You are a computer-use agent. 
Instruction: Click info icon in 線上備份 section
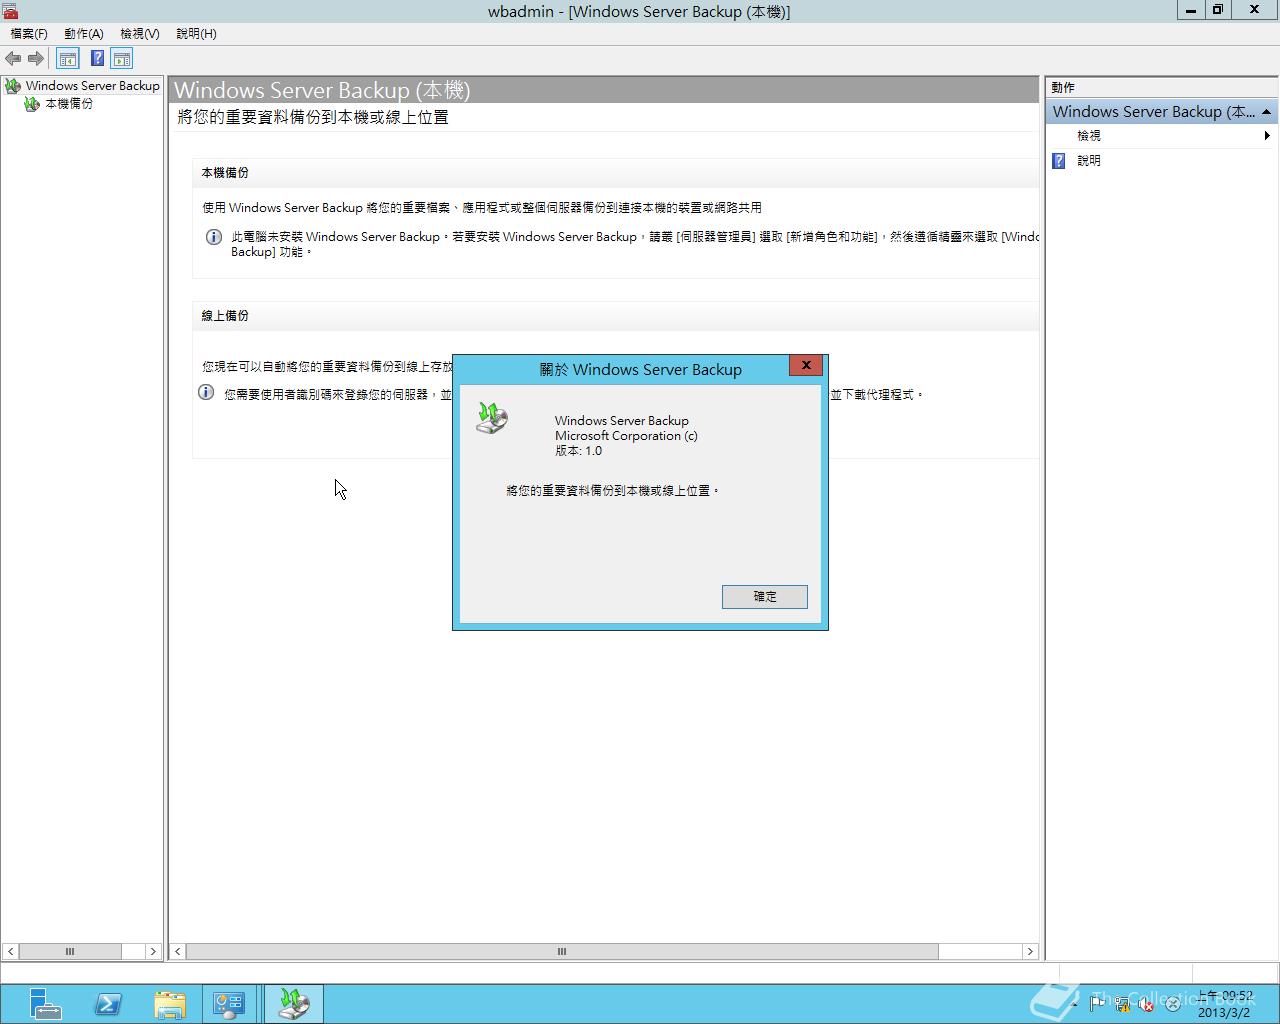click(206, 393)
